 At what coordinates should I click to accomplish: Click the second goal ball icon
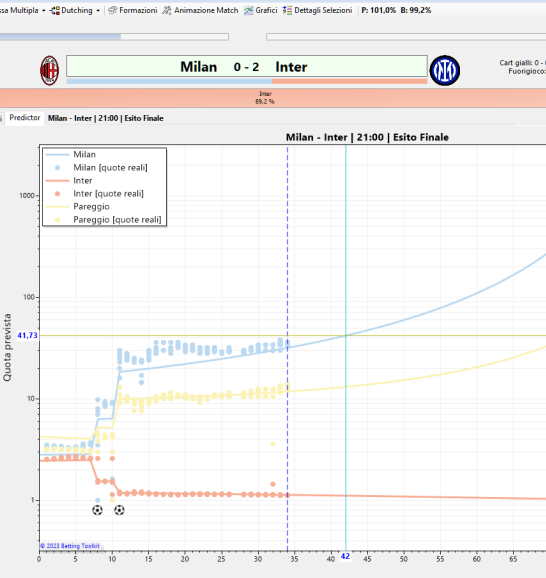tap(119, 510)
